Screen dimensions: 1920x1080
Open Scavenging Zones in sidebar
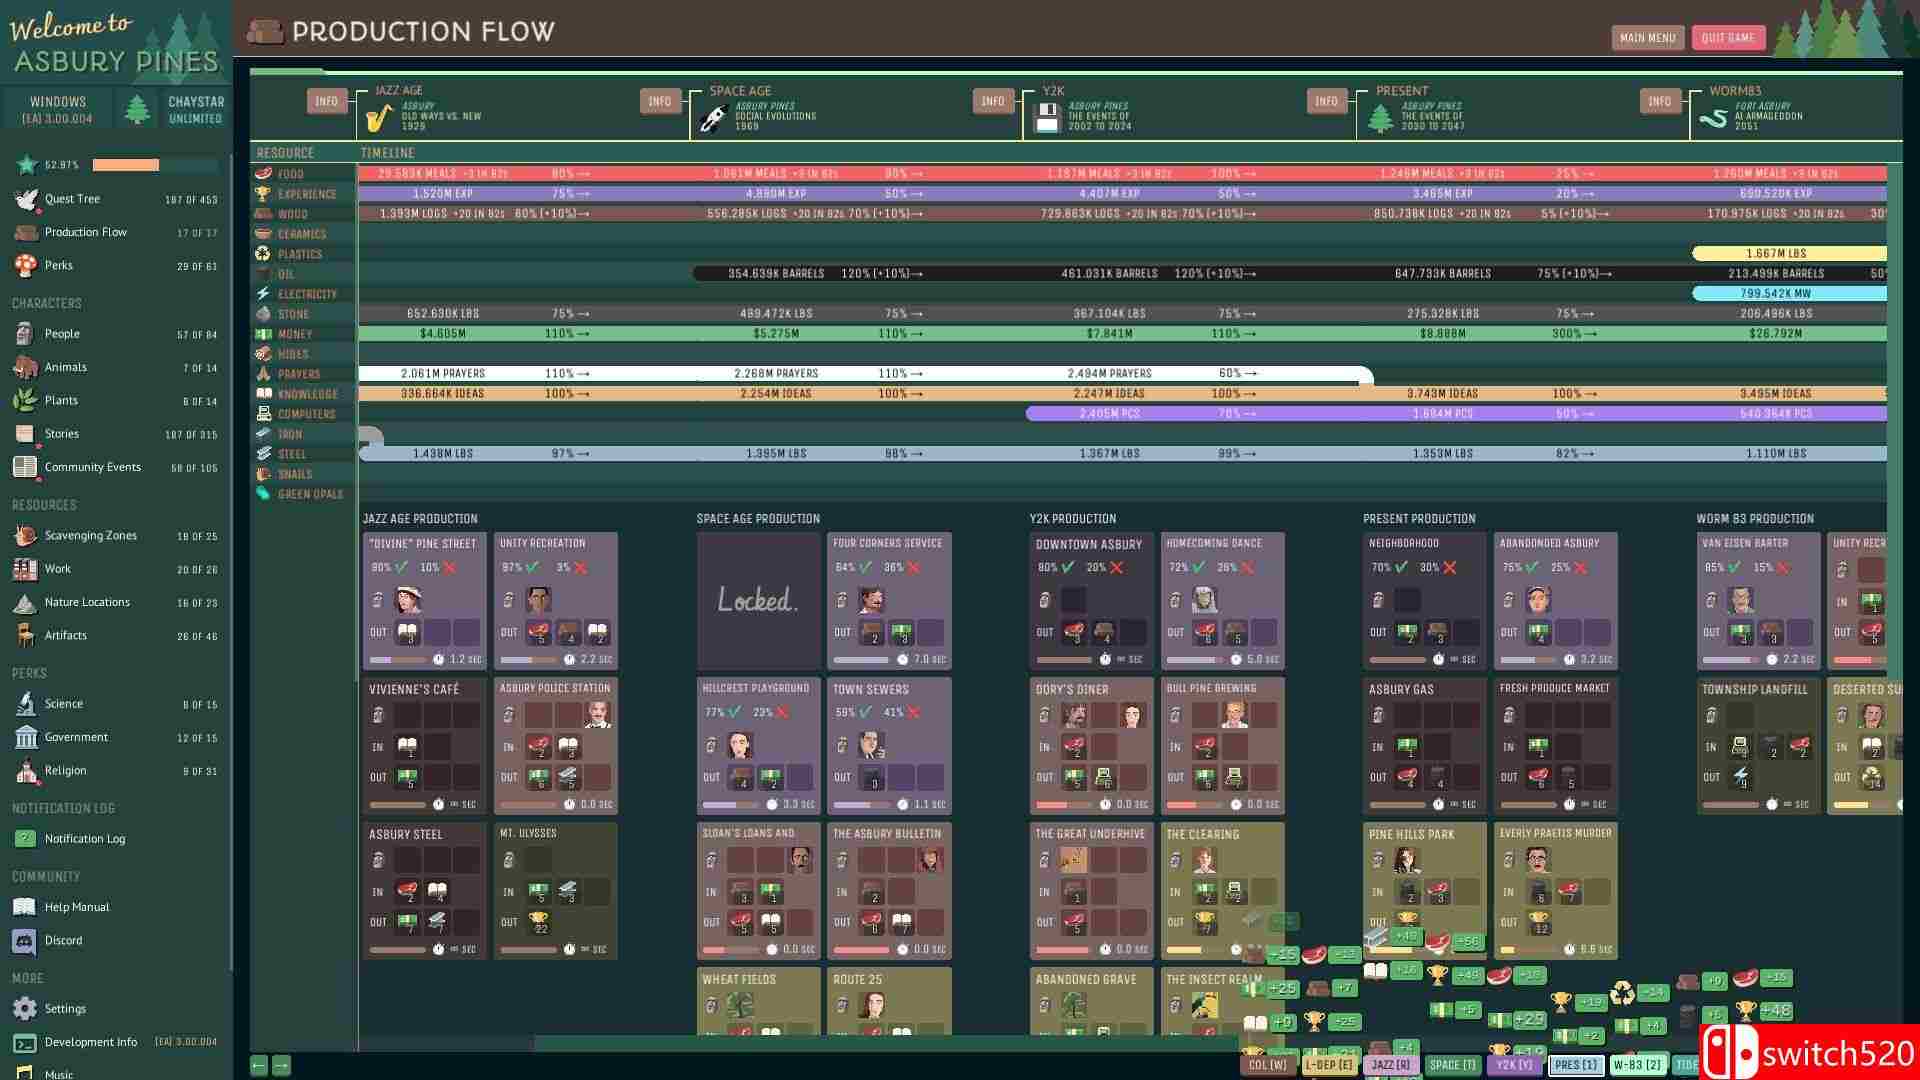[x=90, y=536]
